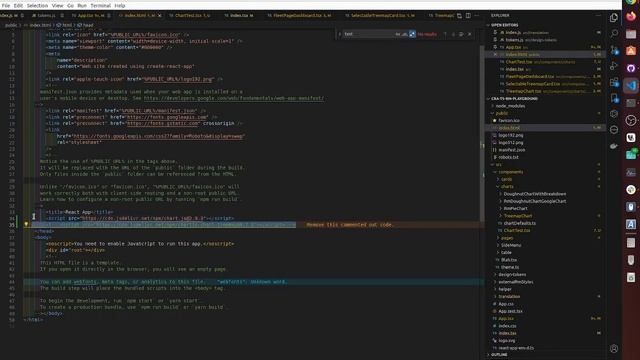Open chartDefaults.ts in file tree
This screenshot has width=640, height=360.
point(520,223)
